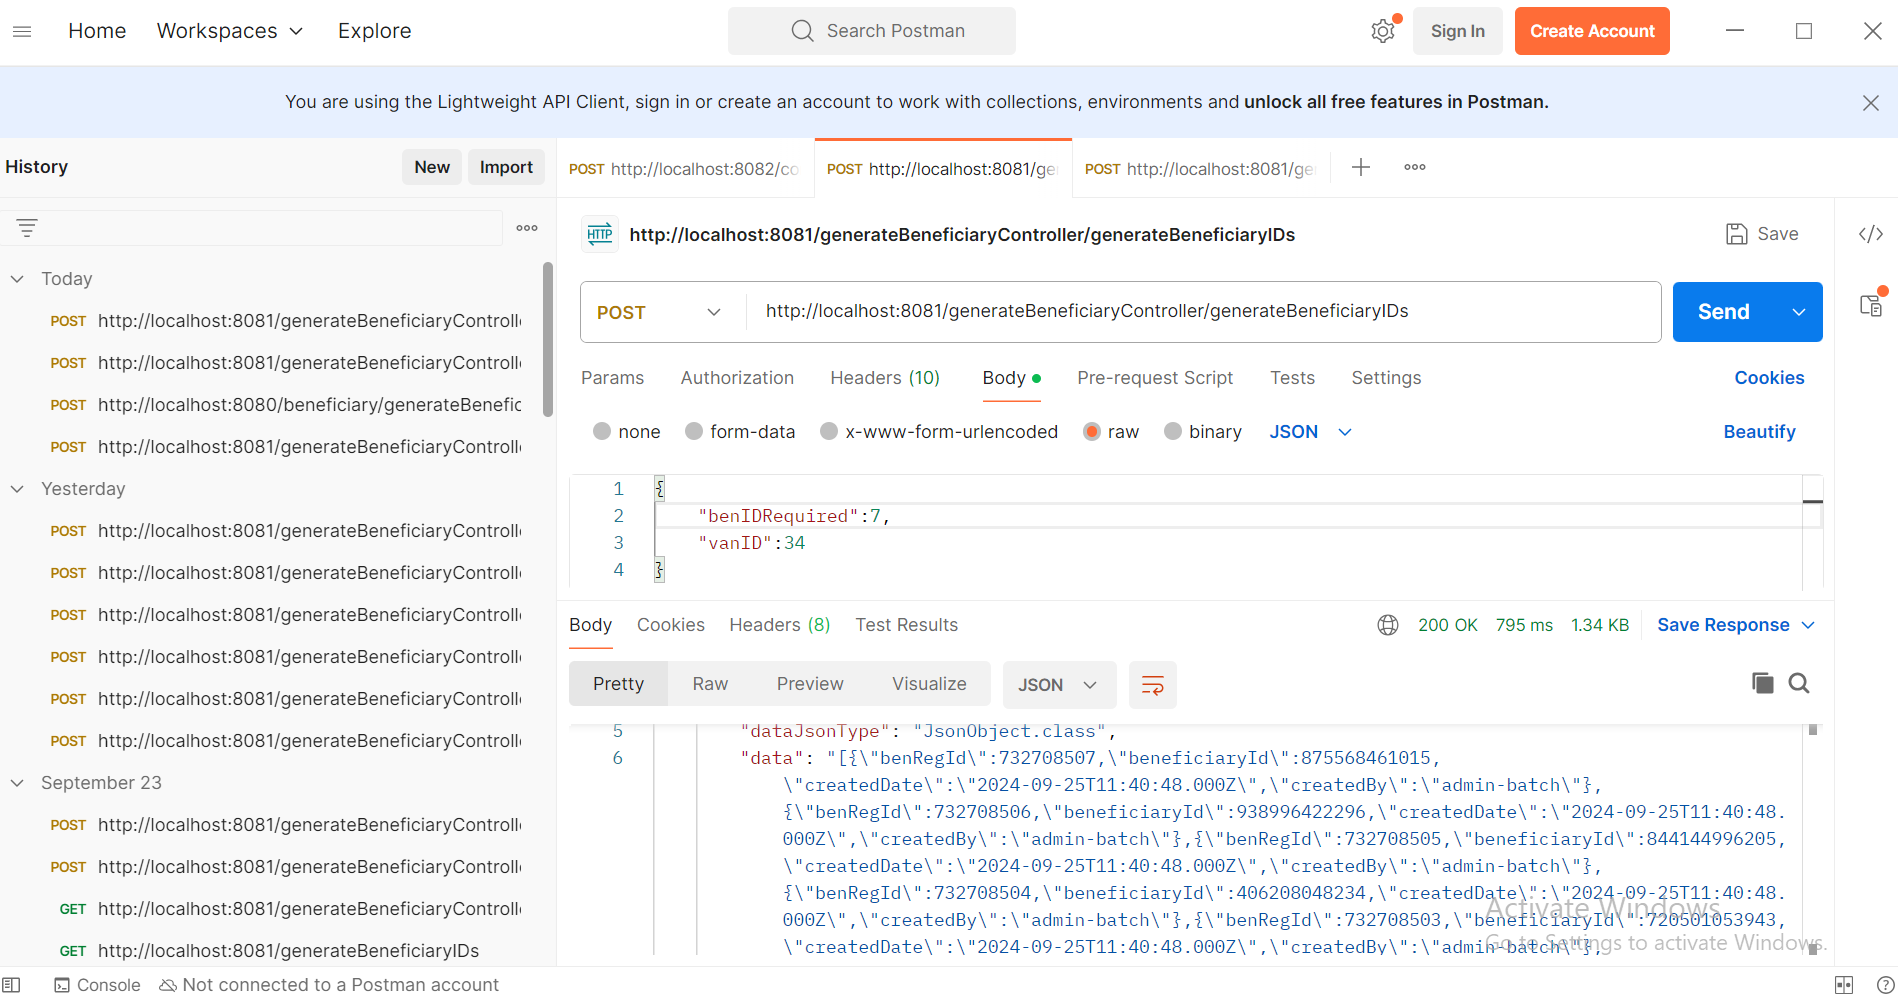Image resolution: width=1898 pixels, height=994 pixels.
Task: Click the request URL input field
Action: coord(1203,312)
